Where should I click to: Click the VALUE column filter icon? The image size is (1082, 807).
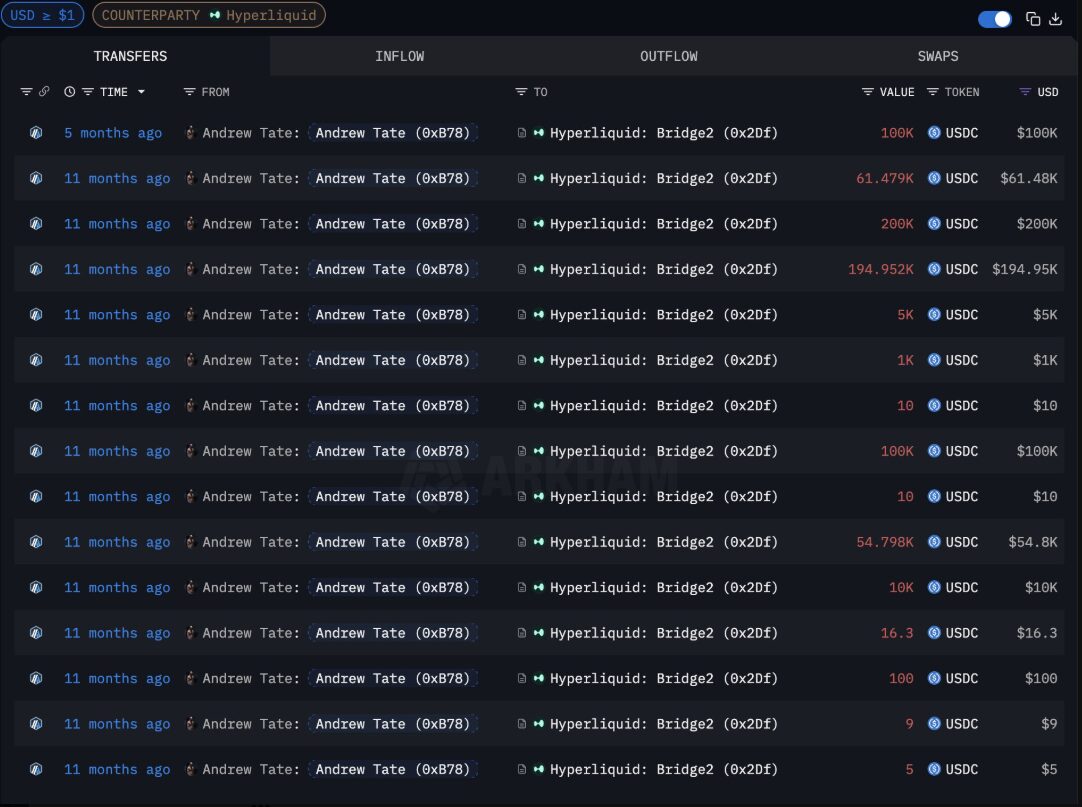(868, 92)
